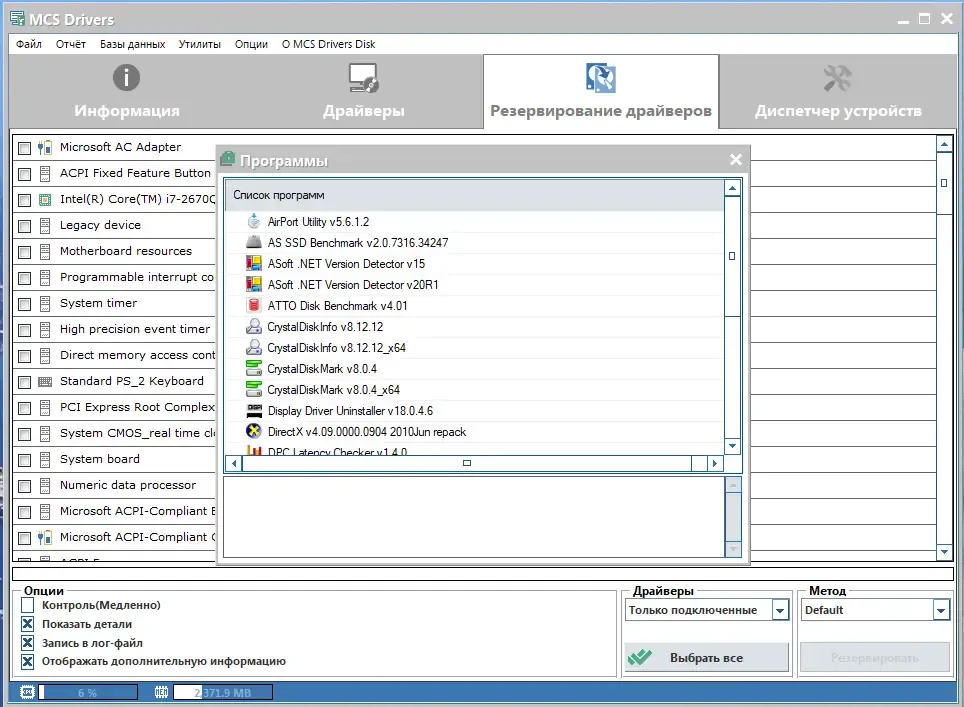The height and width of the screenshot is (707, 964).
Task: Uncheck the Запись в лог-файл option
Action: tap(28, 643)
